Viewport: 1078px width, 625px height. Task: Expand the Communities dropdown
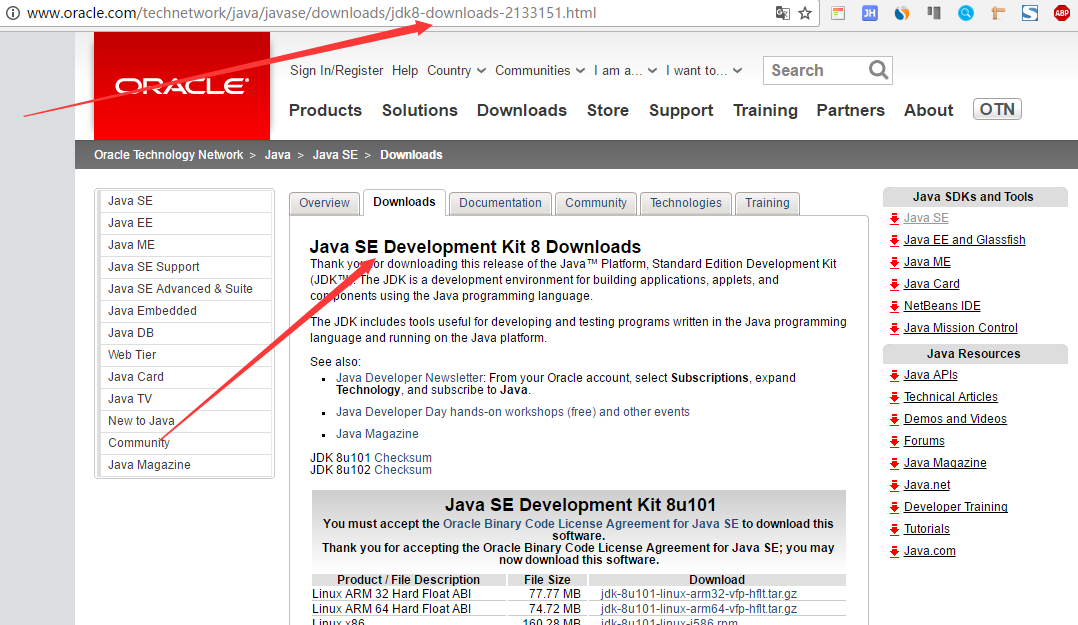(x=540, y=71)
